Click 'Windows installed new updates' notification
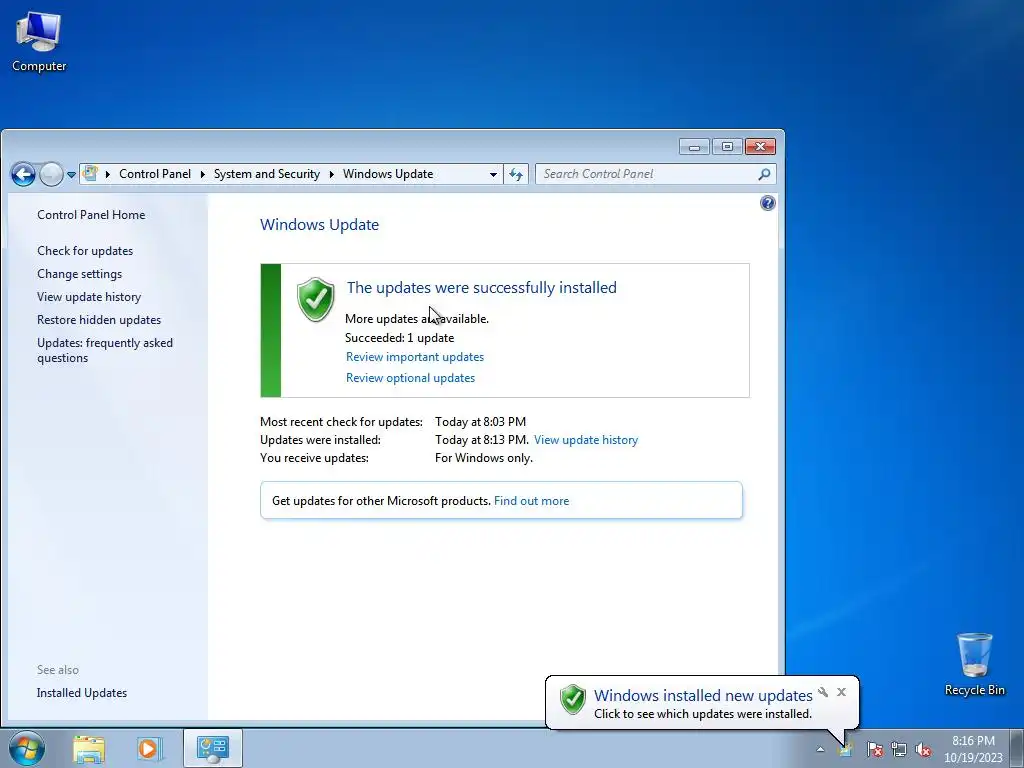Screen dimensions: 1024x768 pos(703,696)
